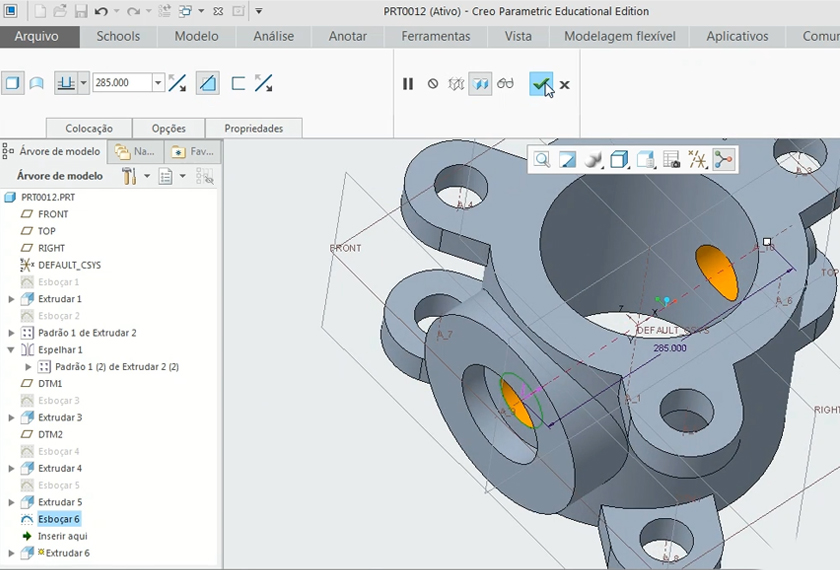The height and width of the screenshot is (570, 840).
Task: Pause the feature tool
Action: (408, 84)
